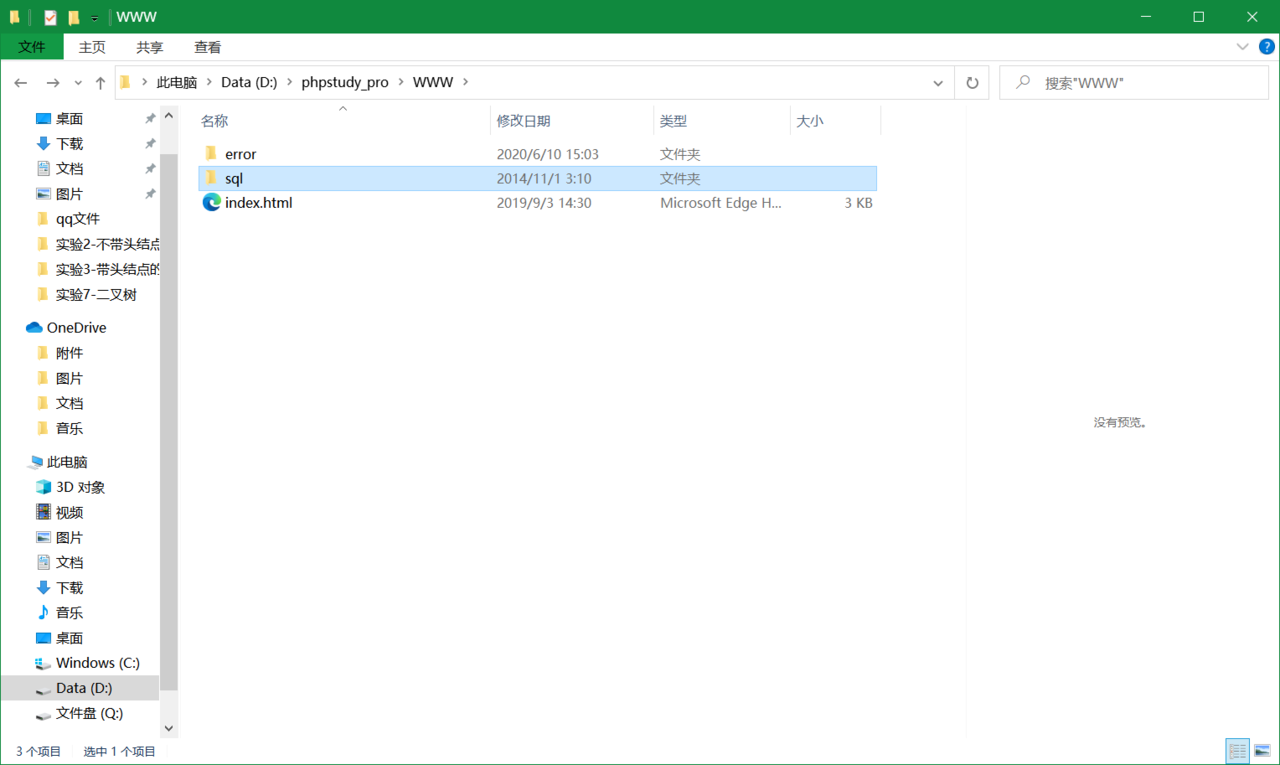Go up one folder level arrow
This screenshot has width=1280, height=765.
click(x=100, y=83)
